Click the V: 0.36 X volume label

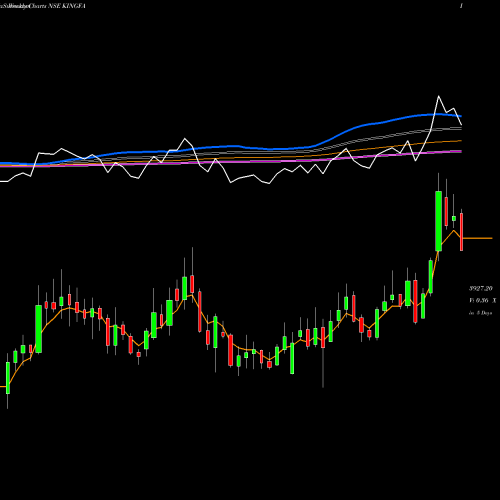(482, 301)
